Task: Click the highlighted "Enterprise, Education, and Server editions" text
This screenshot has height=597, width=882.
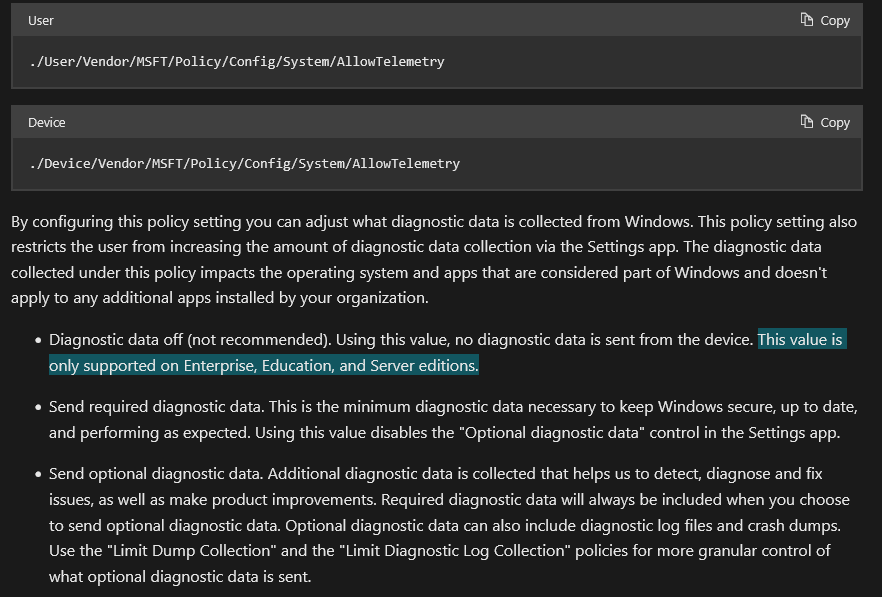Action: click(330, 366)
